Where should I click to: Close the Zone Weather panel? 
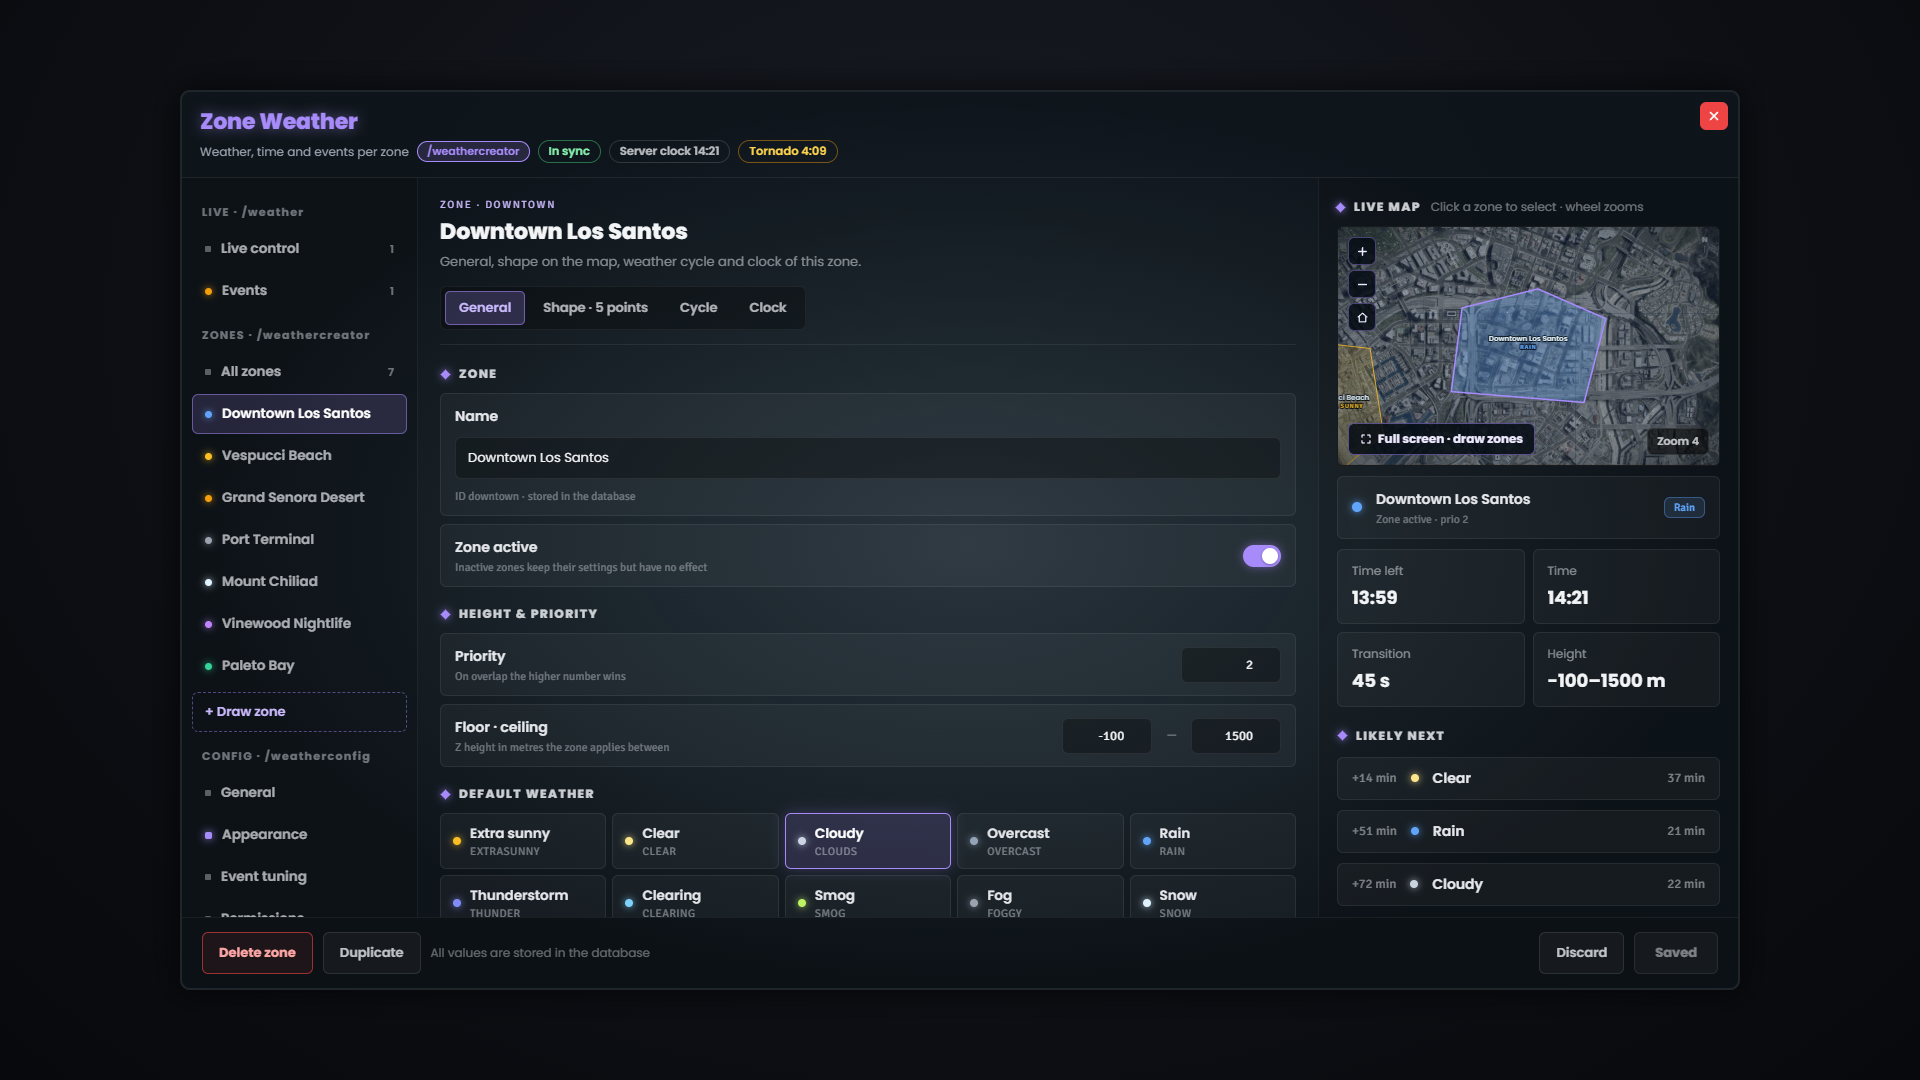tap(1713, 116)
